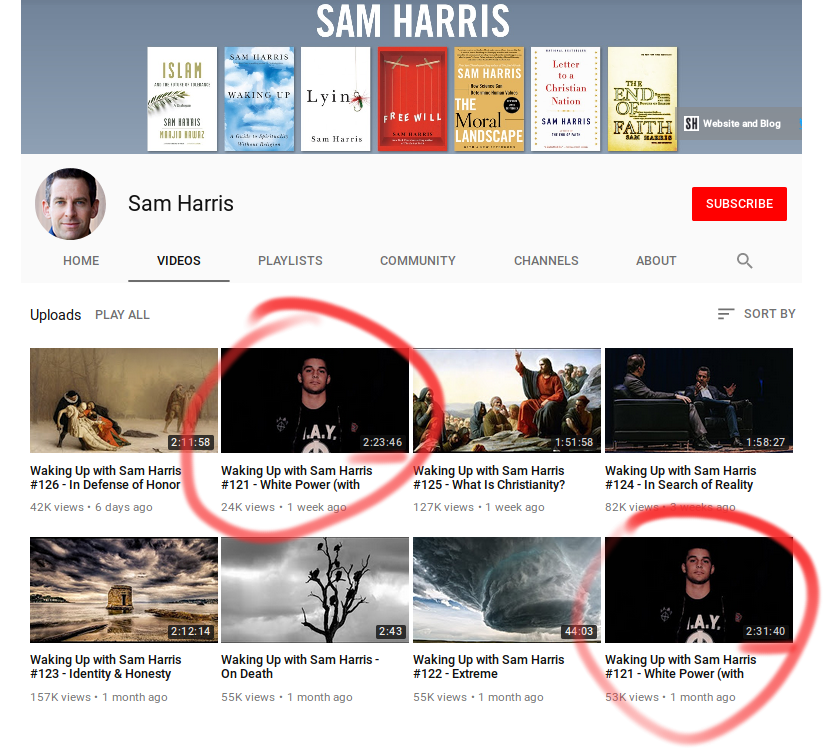Open #121 White Power title with 53K views
Screen dimensions: 823x748
(681, 667)
